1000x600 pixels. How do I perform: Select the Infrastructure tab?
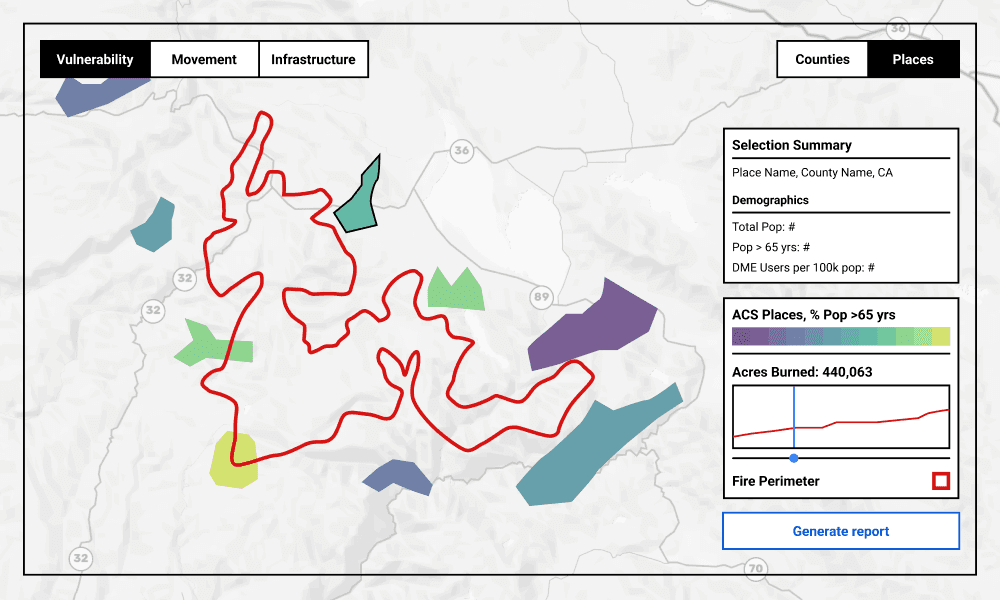click(313, 59)
